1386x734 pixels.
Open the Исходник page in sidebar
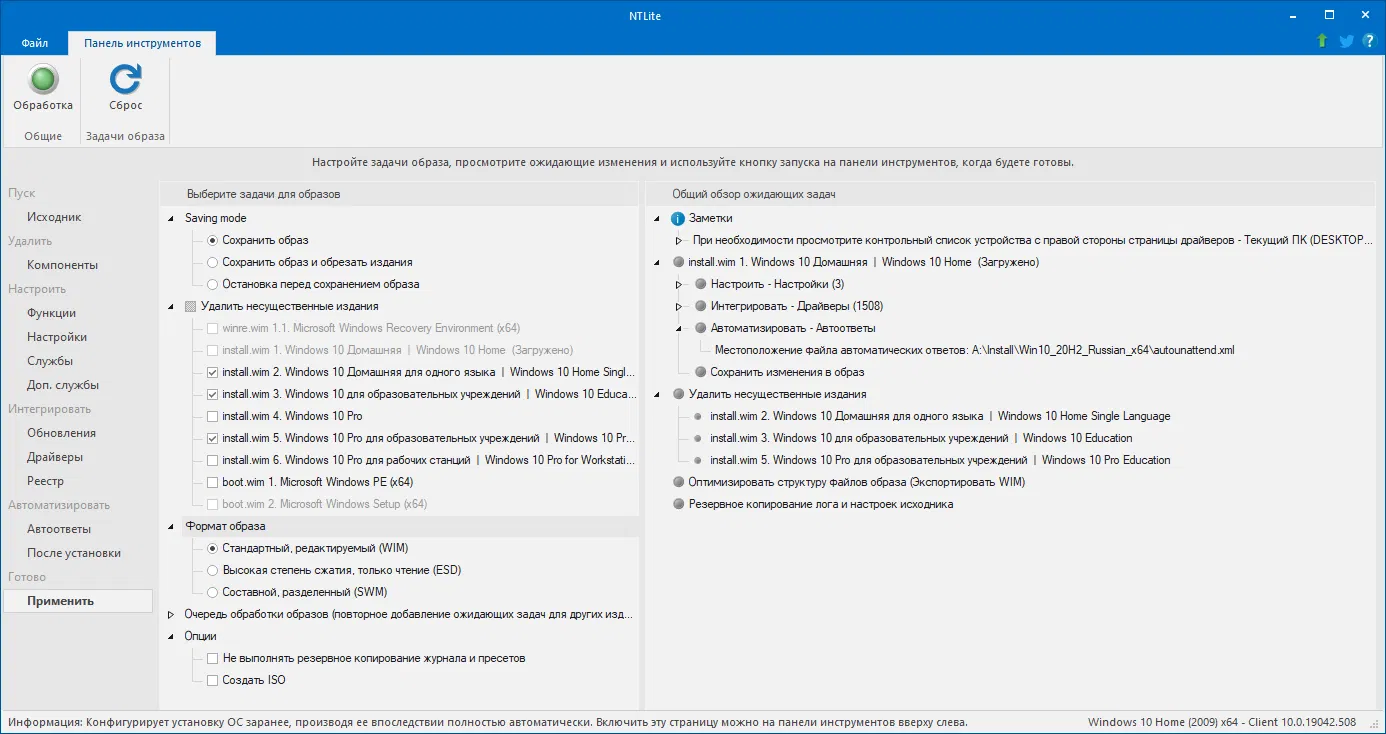(x=54, y=217)
